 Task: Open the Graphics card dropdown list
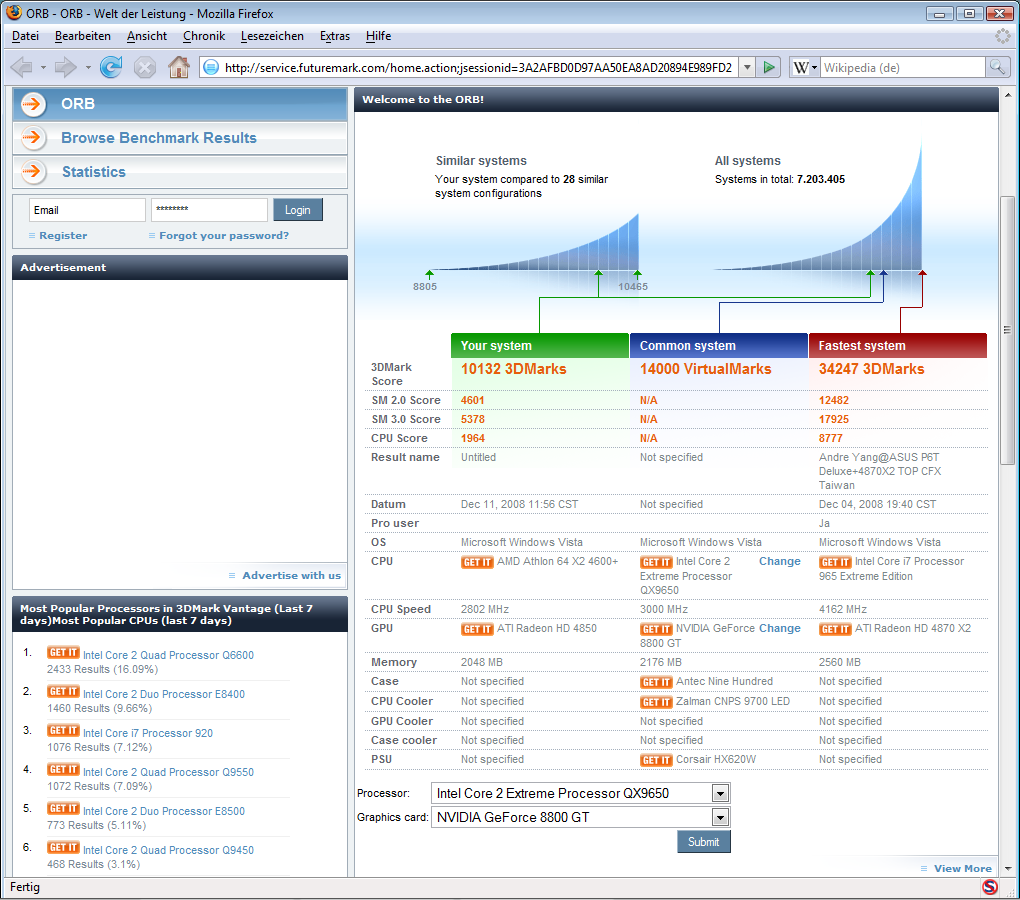[720, 817]
